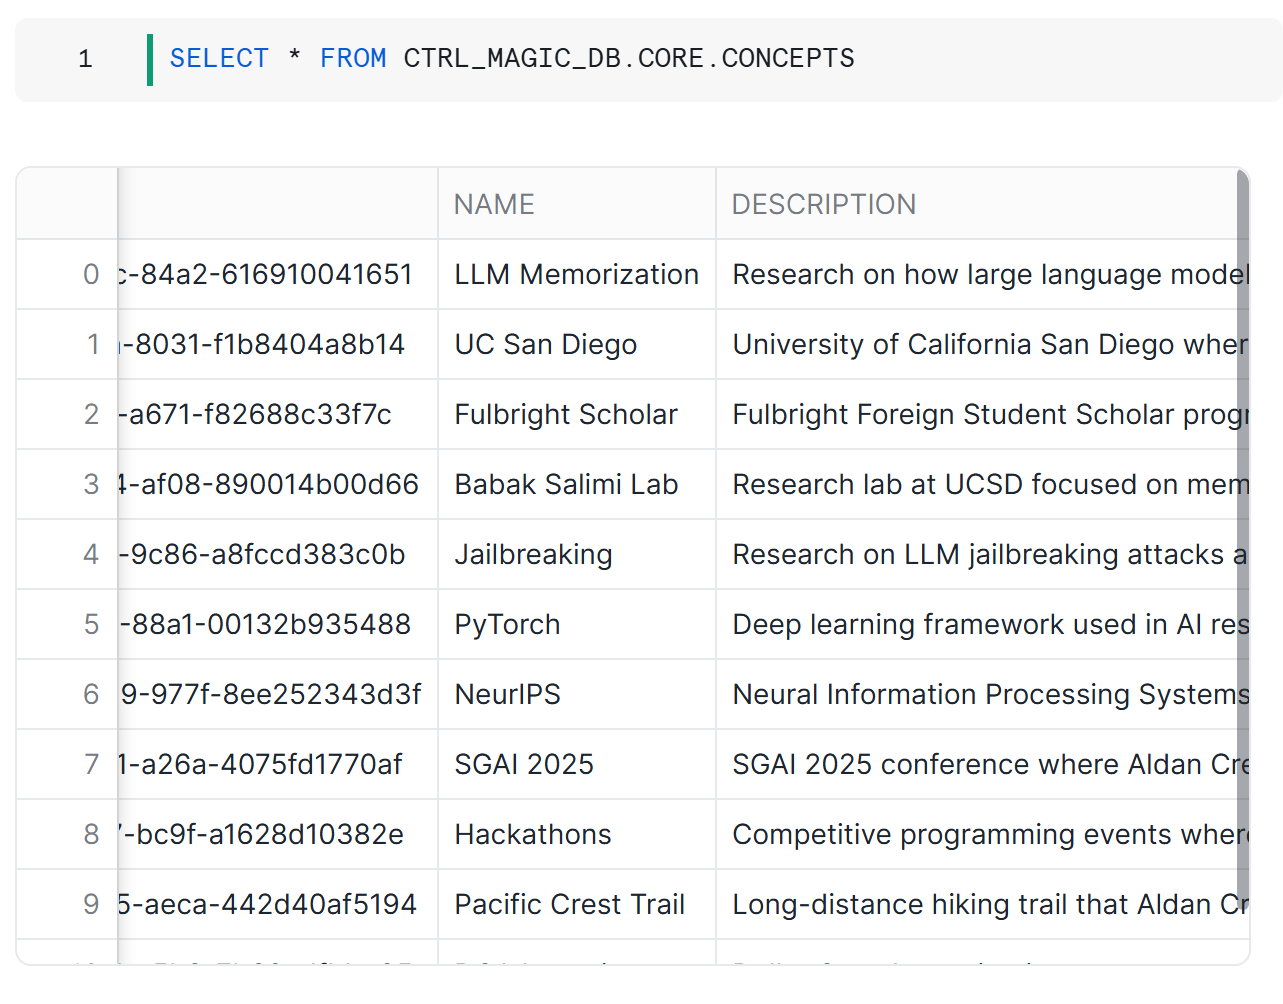Screen dimensions: 1283x1004
Task: Click the Fulbright Scholar name cell
Action: (x=566, y=414)
